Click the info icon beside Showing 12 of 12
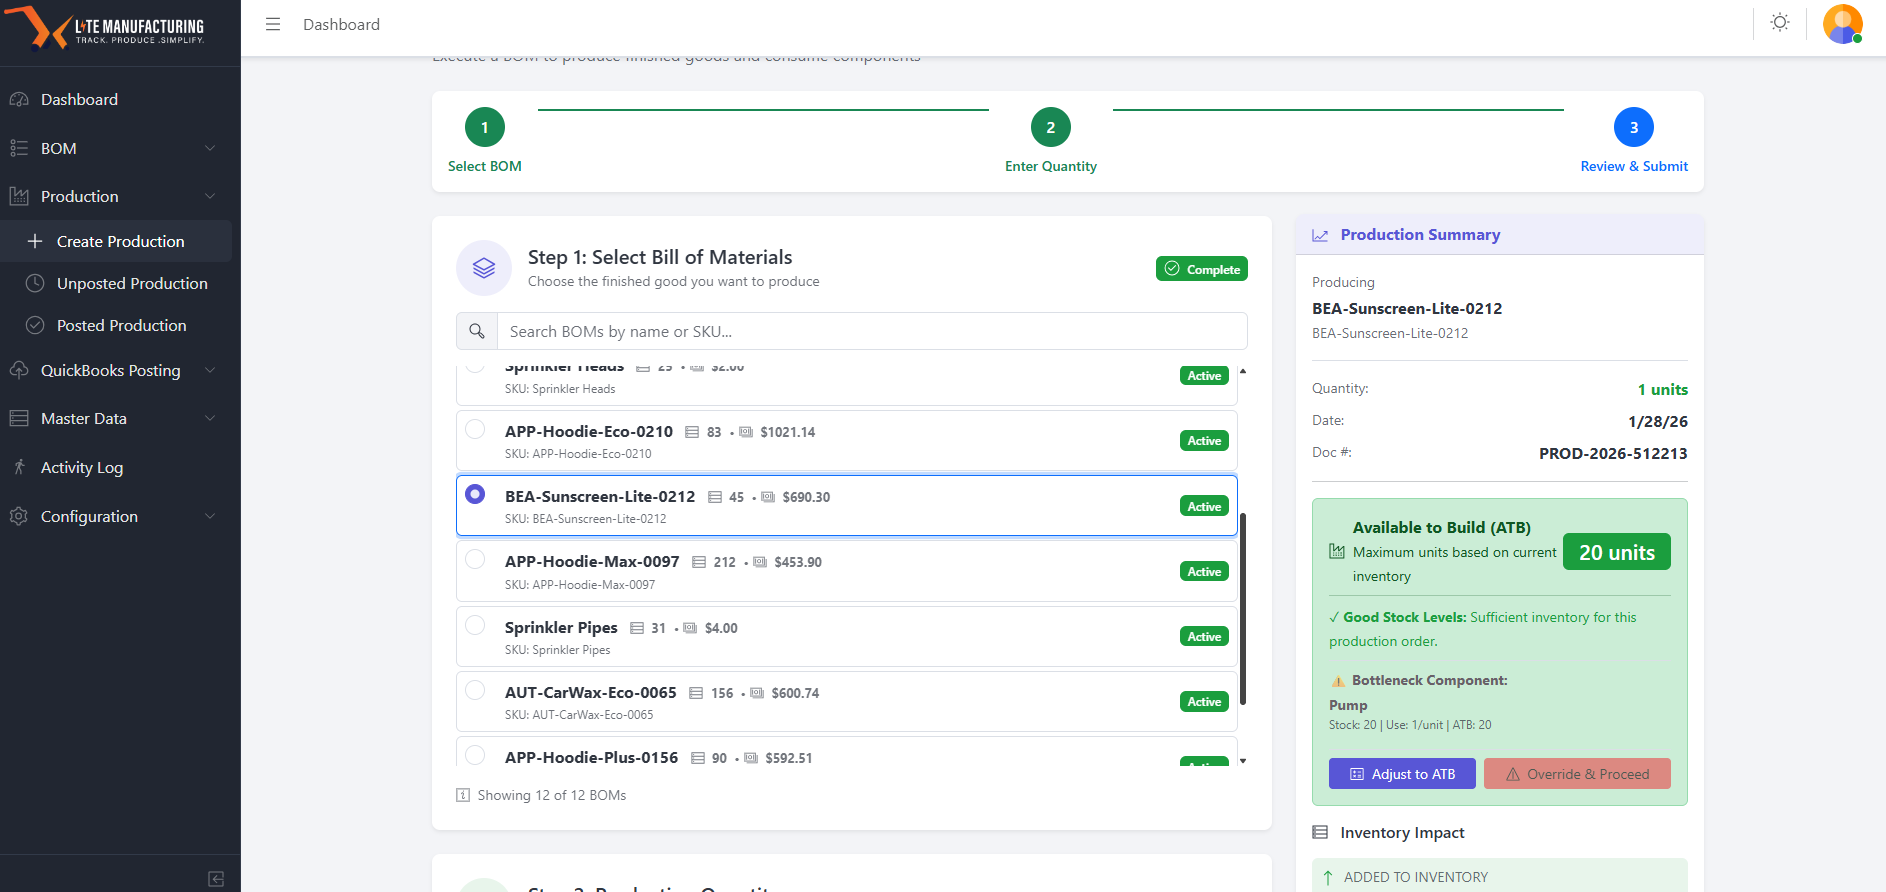Image resolution: width=1886 pixels, height=892 pixels. [x=463, y=795]
